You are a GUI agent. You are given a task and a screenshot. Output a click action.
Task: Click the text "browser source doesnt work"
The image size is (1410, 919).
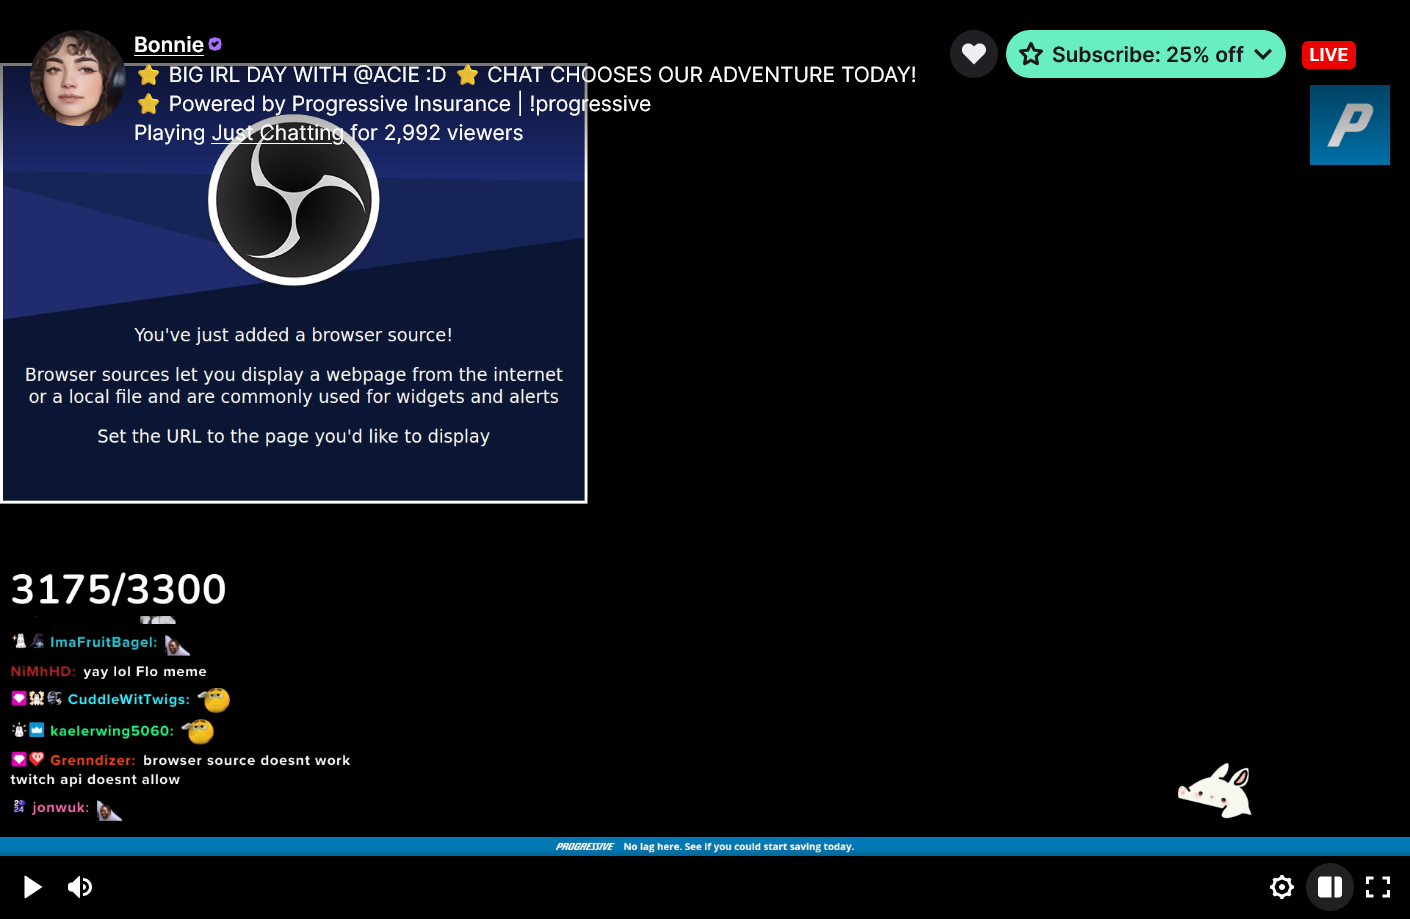(x=247, y=760)
